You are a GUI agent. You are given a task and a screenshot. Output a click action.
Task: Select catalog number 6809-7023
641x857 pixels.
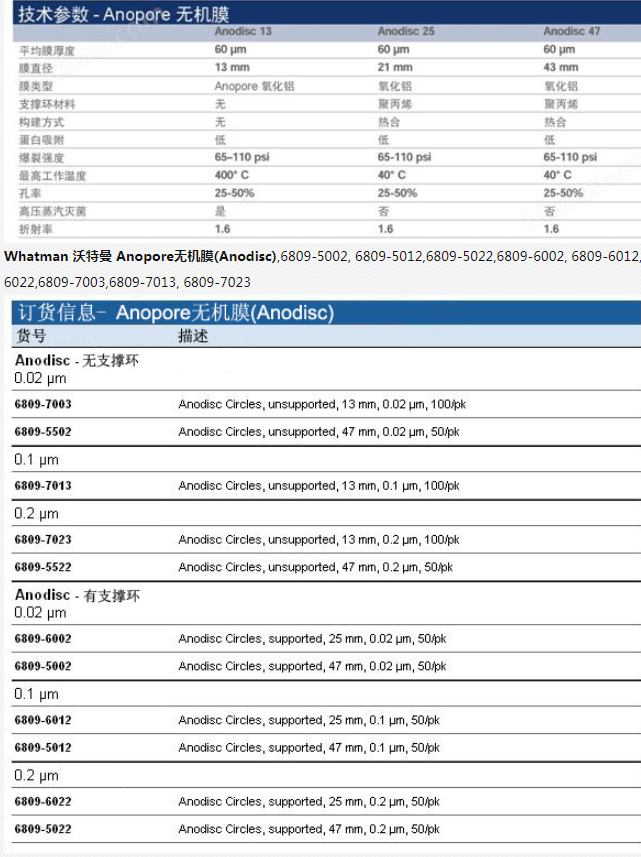coord(43,539)
